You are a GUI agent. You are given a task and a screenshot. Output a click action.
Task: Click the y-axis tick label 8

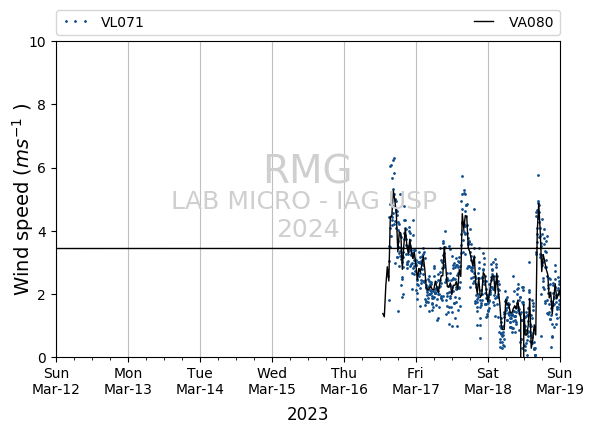pos(42,105)
